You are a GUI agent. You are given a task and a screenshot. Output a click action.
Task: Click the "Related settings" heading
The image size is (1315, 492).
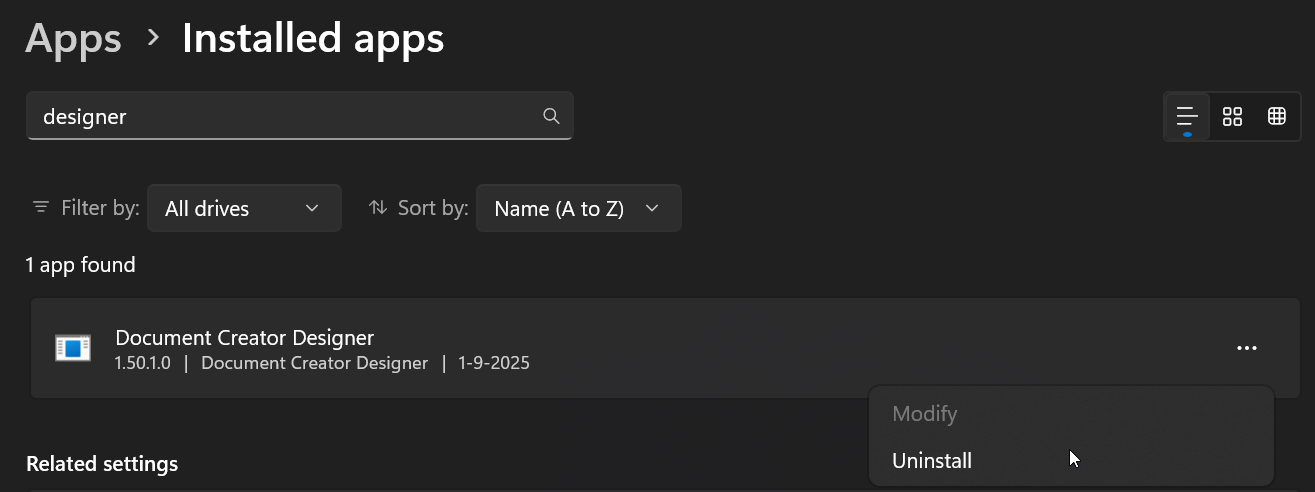102,464
